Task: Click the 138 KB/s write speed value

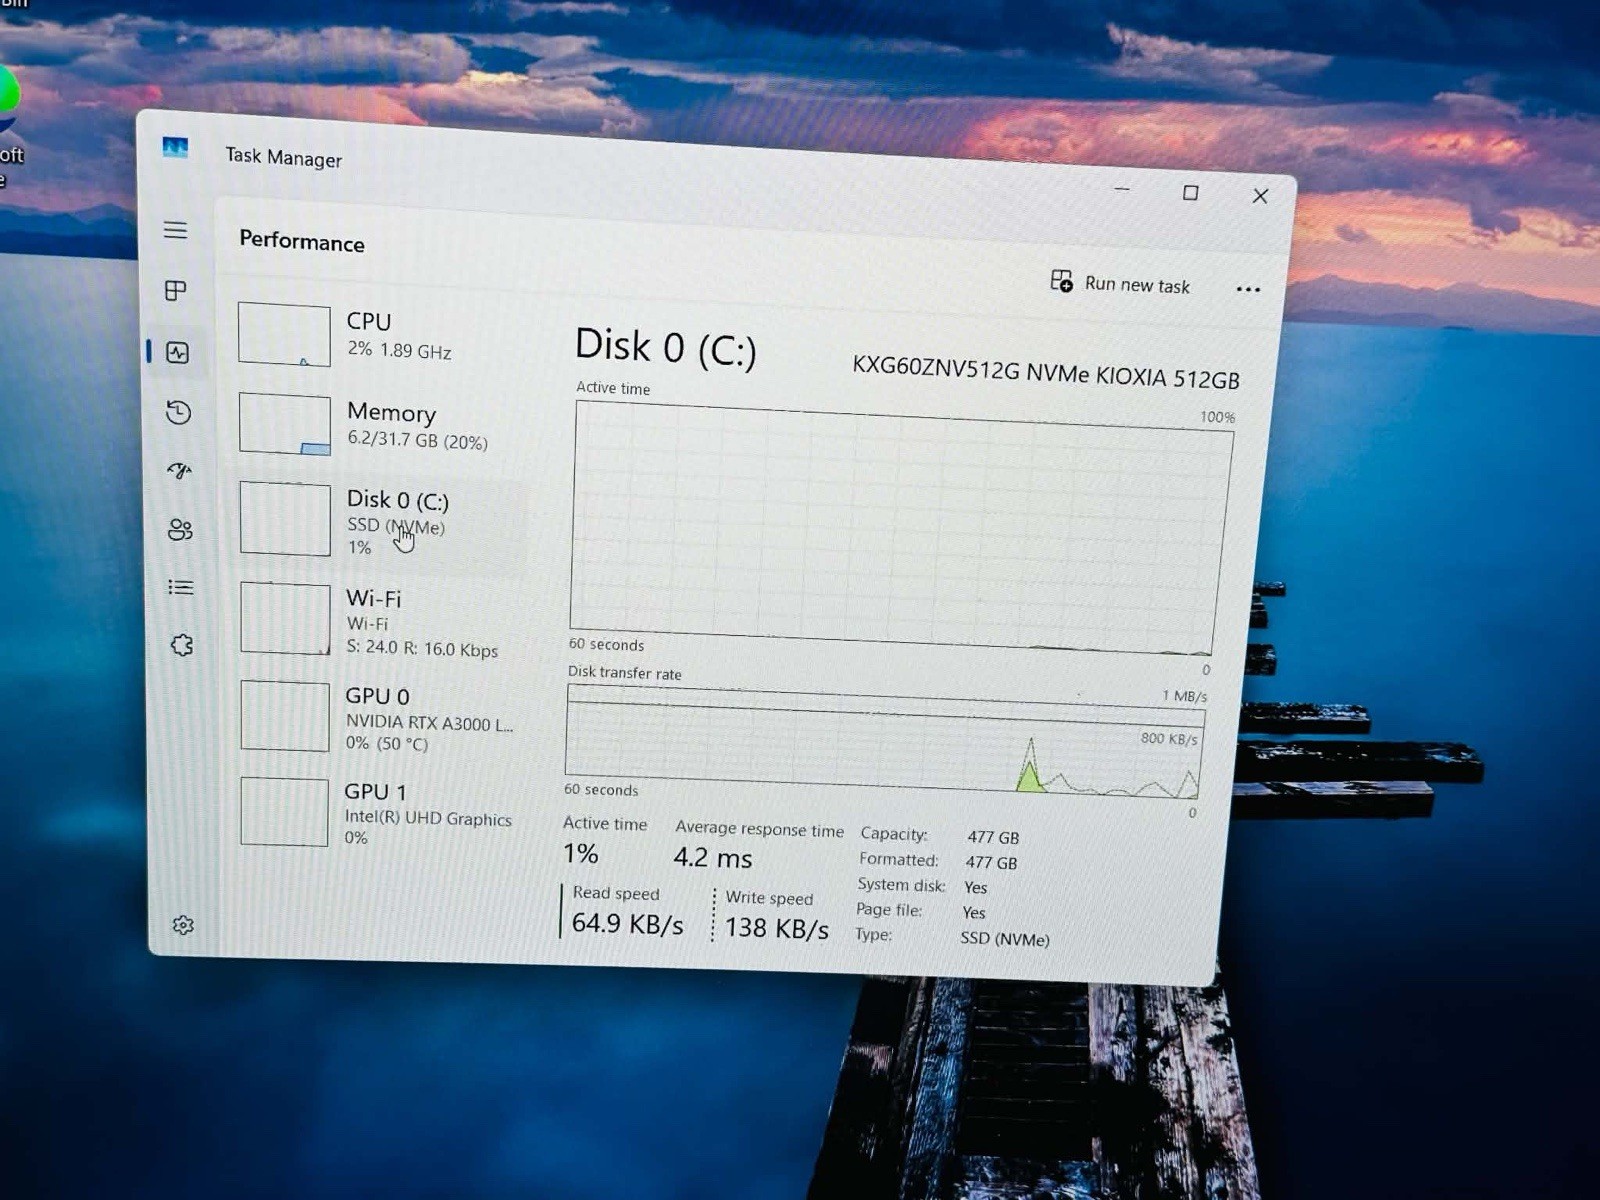Action: (776, 928)
